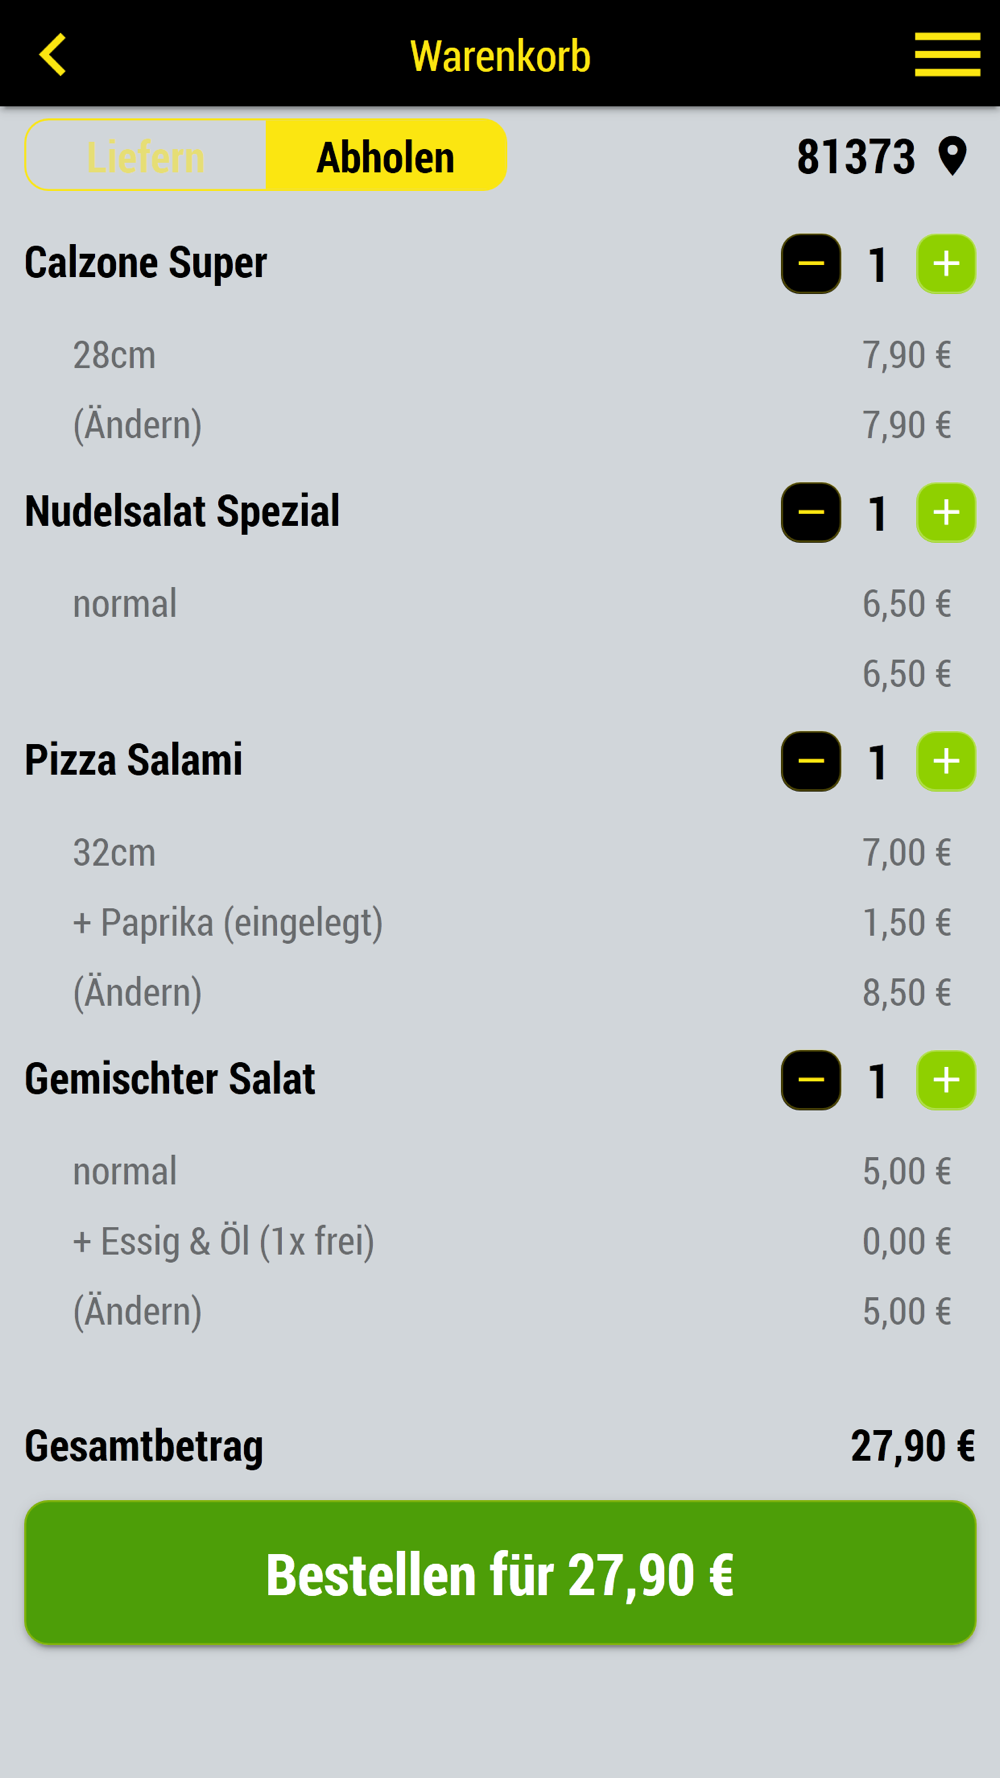Decrease Pizza Salami quantity
Image resolution: width=1000 pixels, height=1778 pixels.
pyautogui.click(x=811, y=762)
